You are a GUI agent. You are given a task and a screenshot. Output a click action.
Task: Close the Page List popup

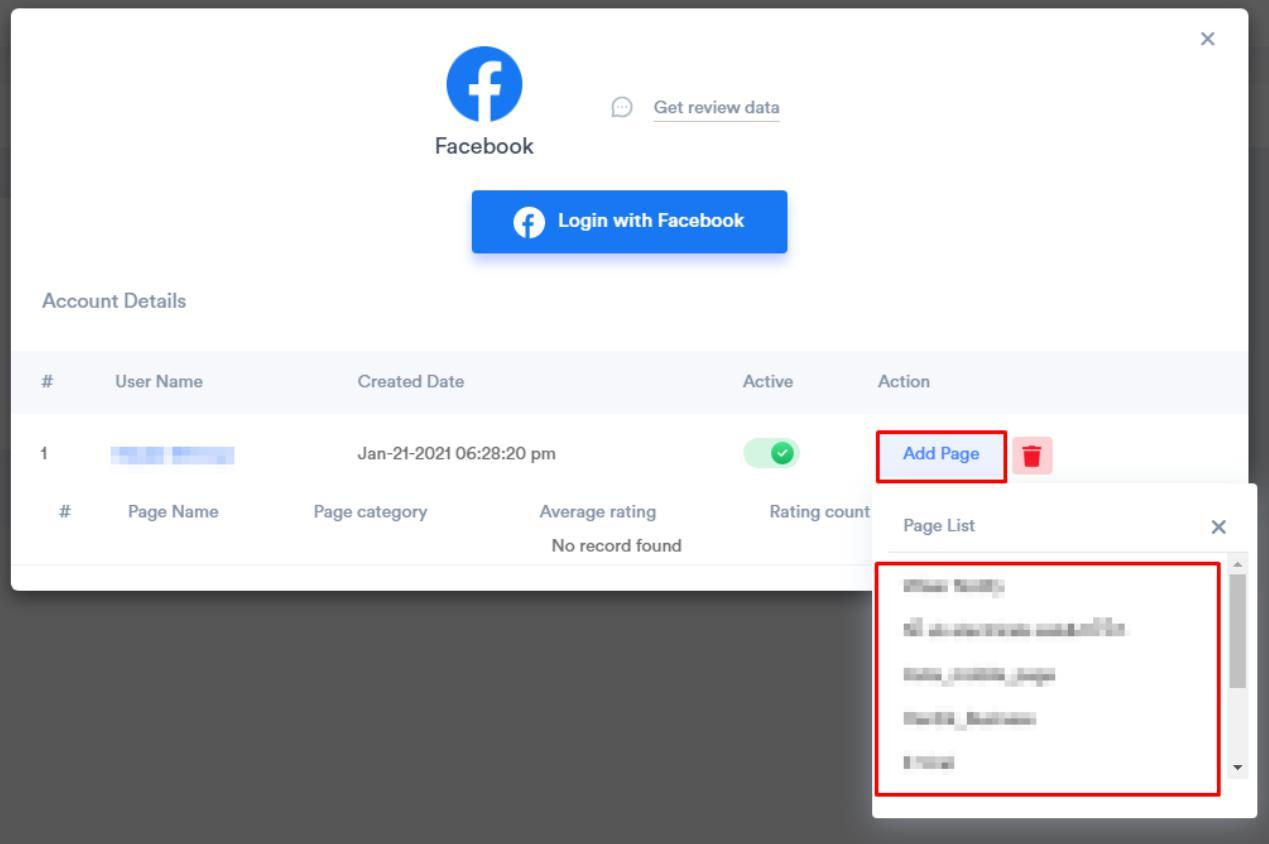[x=1218, y=527]
